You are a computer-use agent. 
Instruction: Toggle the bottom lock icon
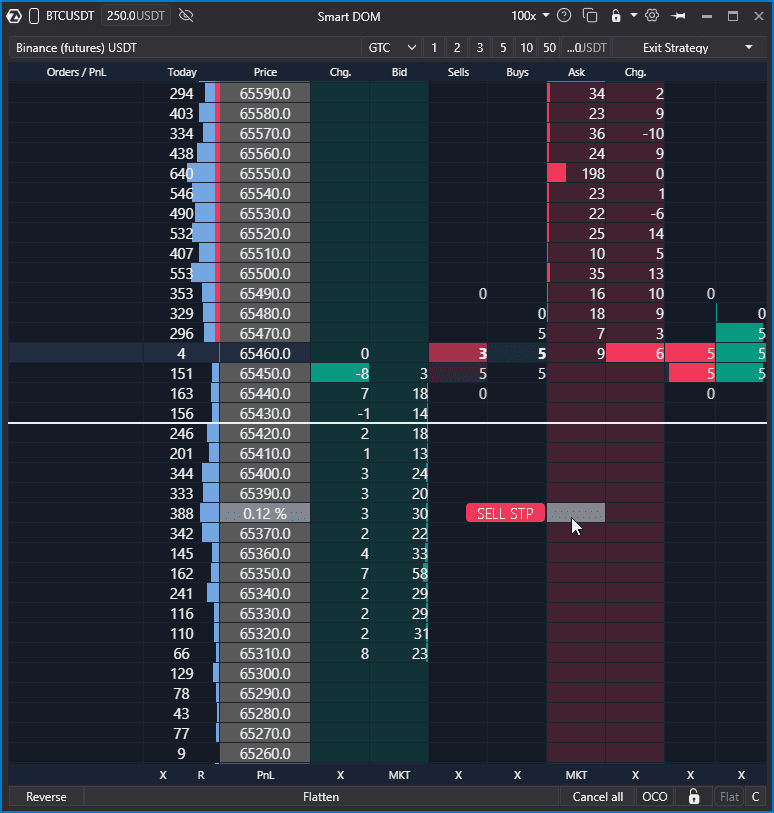click(x=694, y=796)
